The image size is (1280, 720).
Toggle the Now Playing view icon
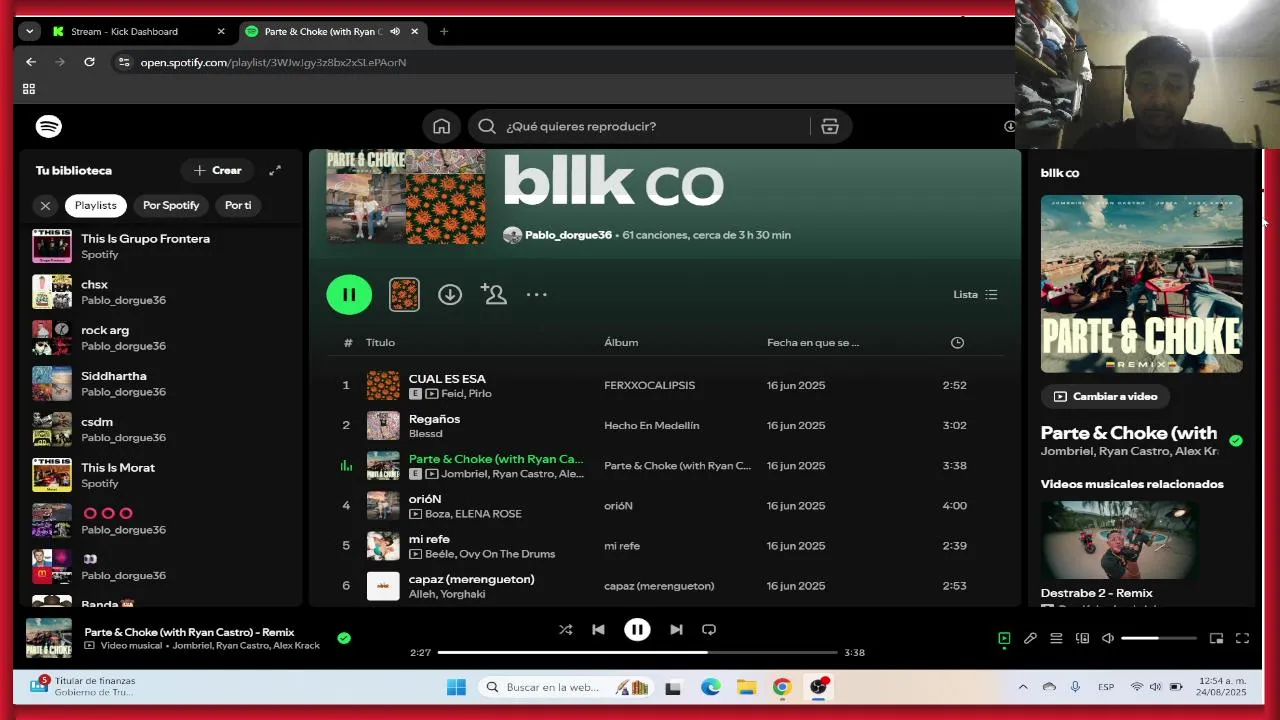tap(1004, 638)
